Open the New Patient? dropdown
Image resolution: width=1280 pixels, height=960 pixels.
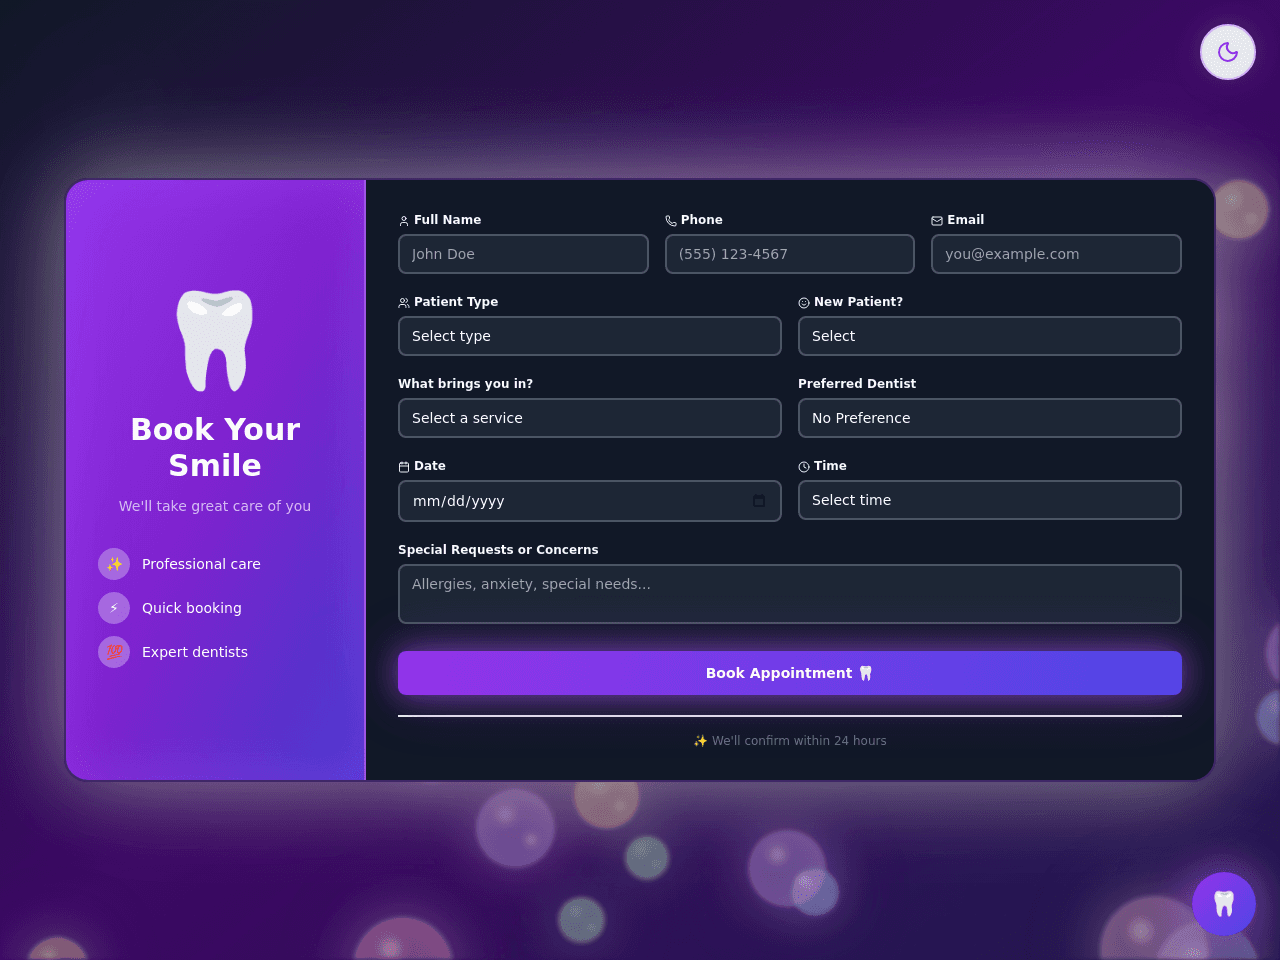click(x=990, y=336)
